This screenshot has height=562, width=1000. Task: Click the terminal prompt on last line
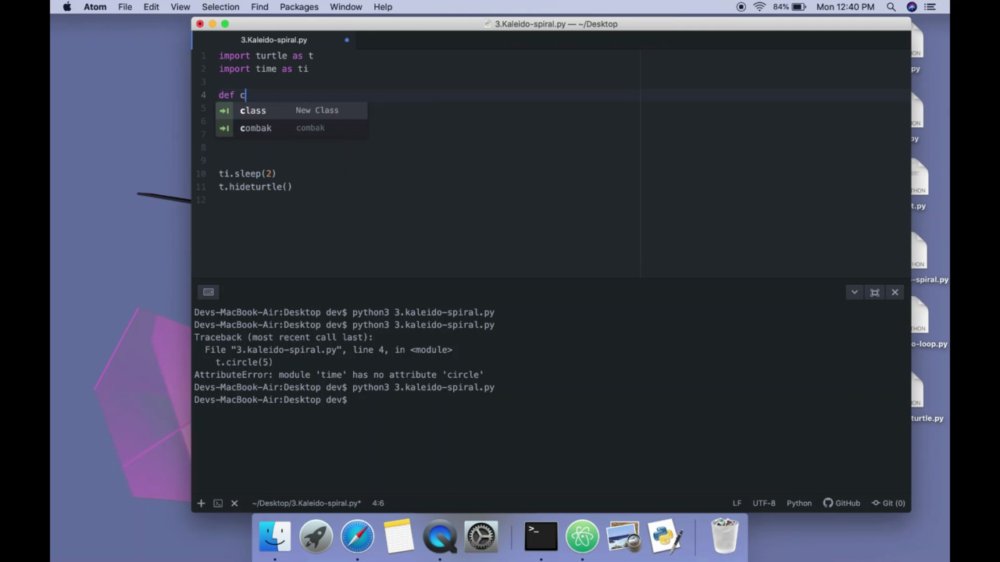click(270, 400)
